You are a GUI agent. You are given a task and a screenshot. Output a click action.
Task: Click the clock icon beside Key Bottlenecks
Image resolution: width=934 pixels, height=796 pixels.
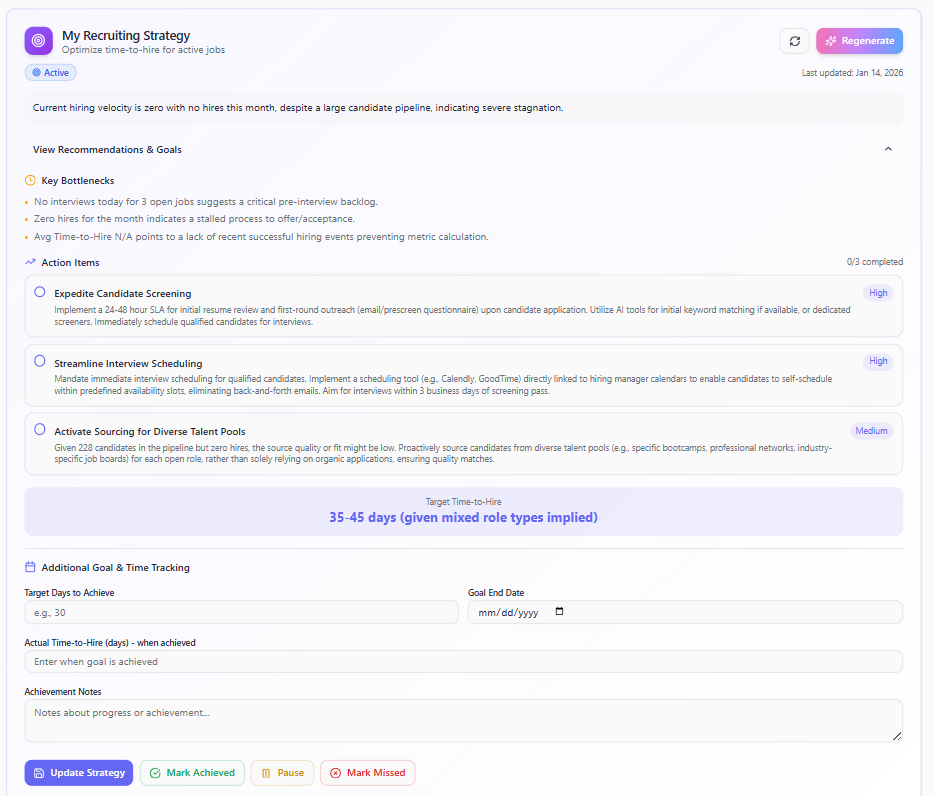[x=30, y=181]
